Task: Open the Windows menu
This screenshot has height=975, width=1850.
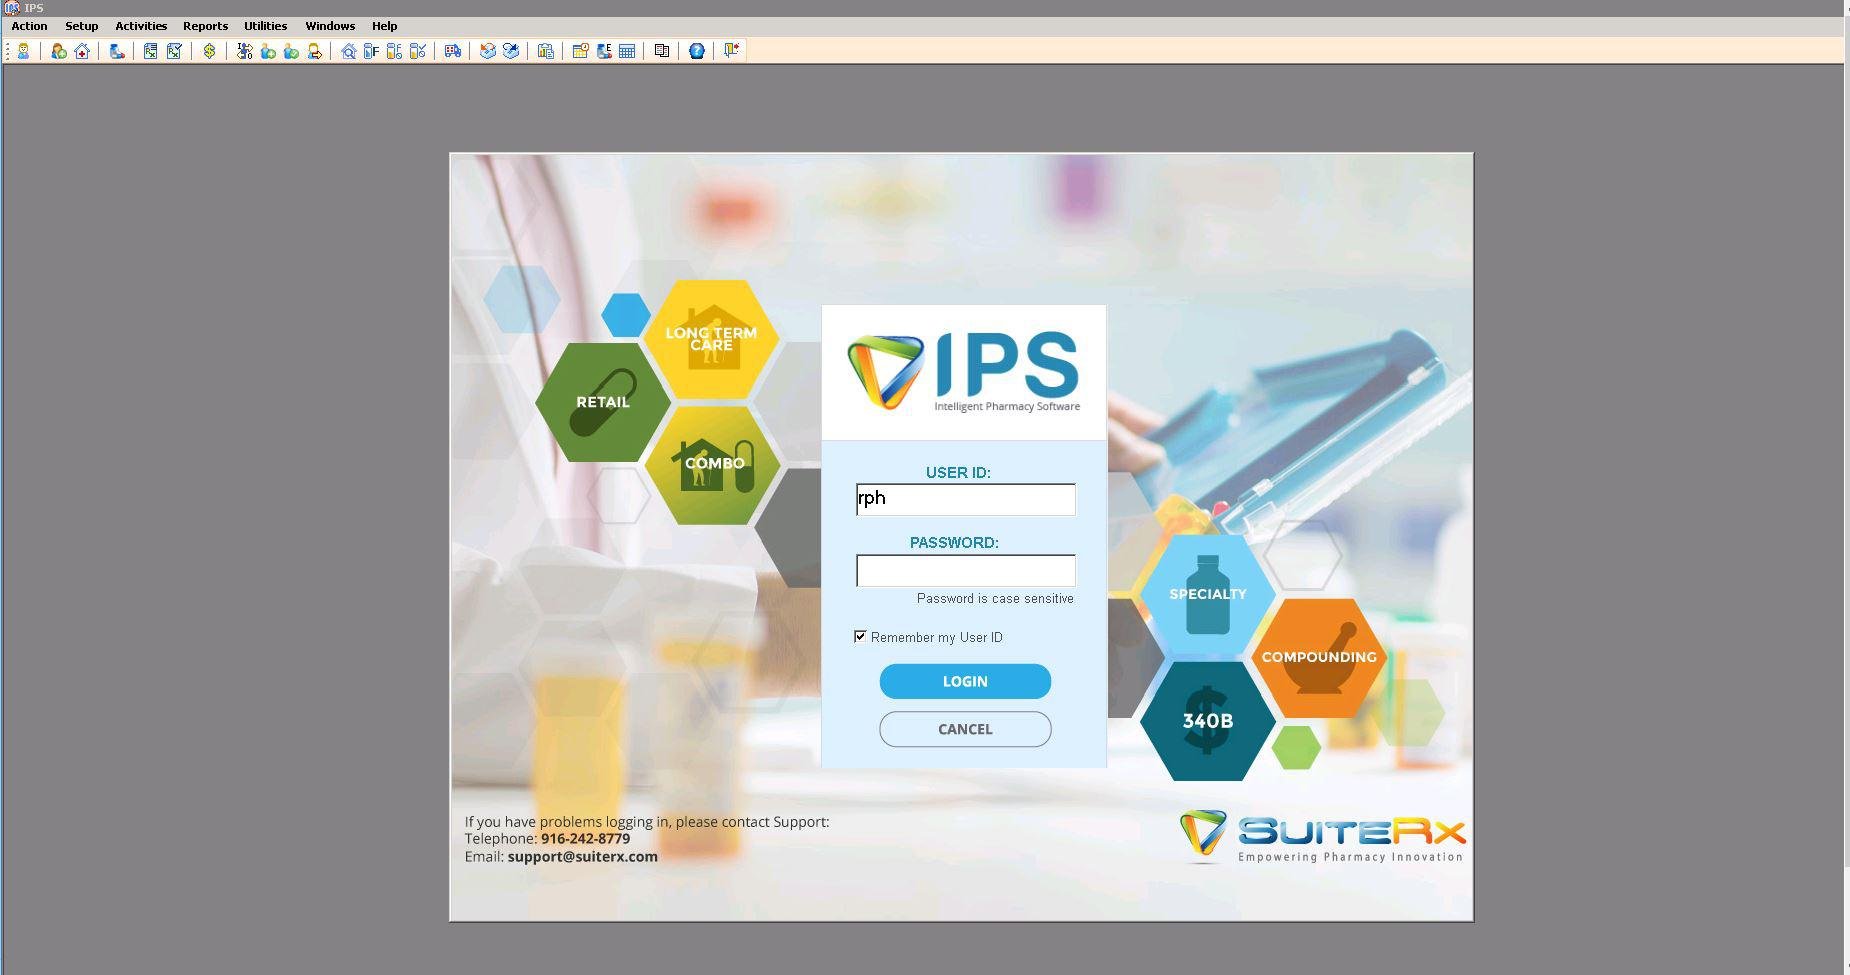Action: click(x=330, y=26)
